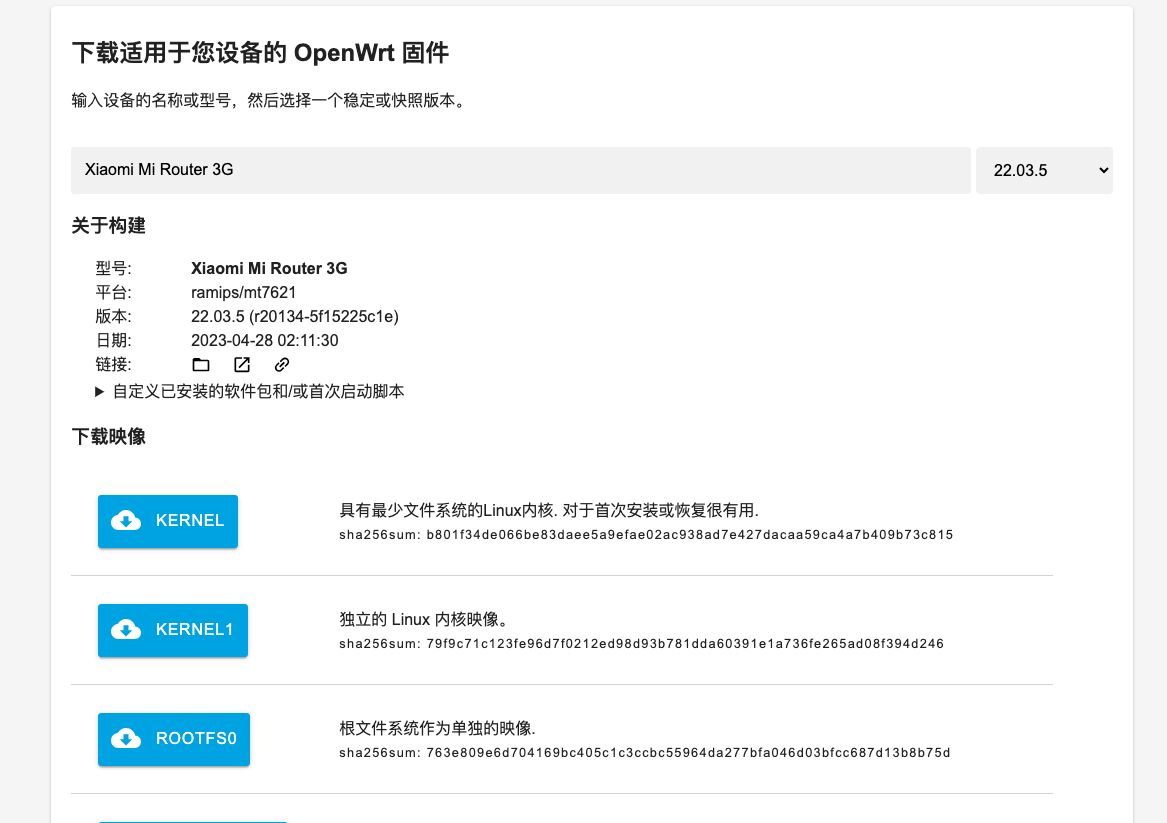Open the external link icon

pyautogui.click(x=242, y=365)
